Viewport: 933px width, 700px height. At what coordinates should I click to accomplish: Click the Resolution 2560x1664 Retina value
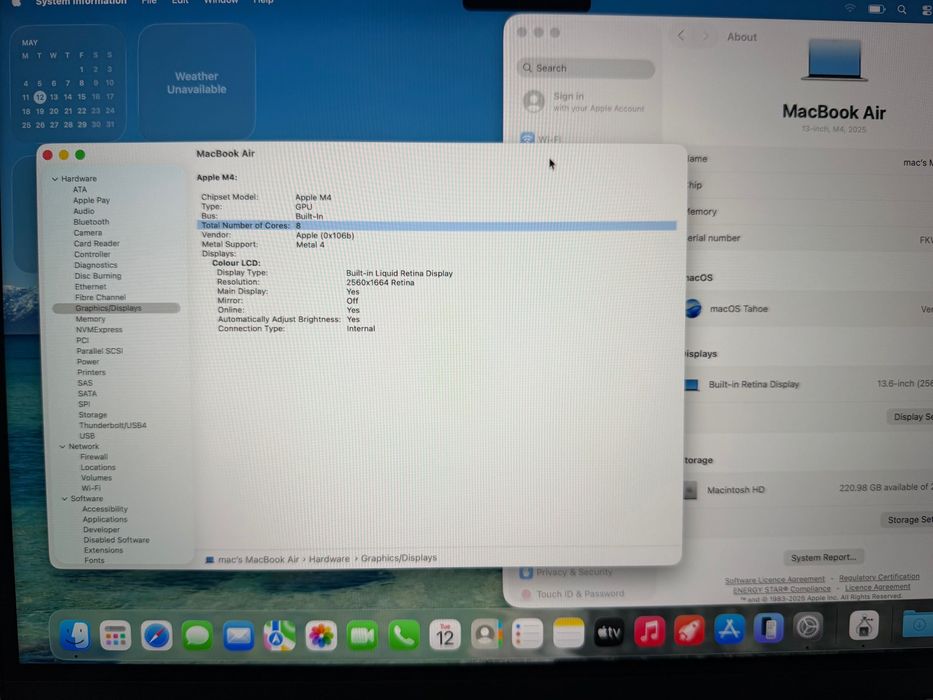380,283
